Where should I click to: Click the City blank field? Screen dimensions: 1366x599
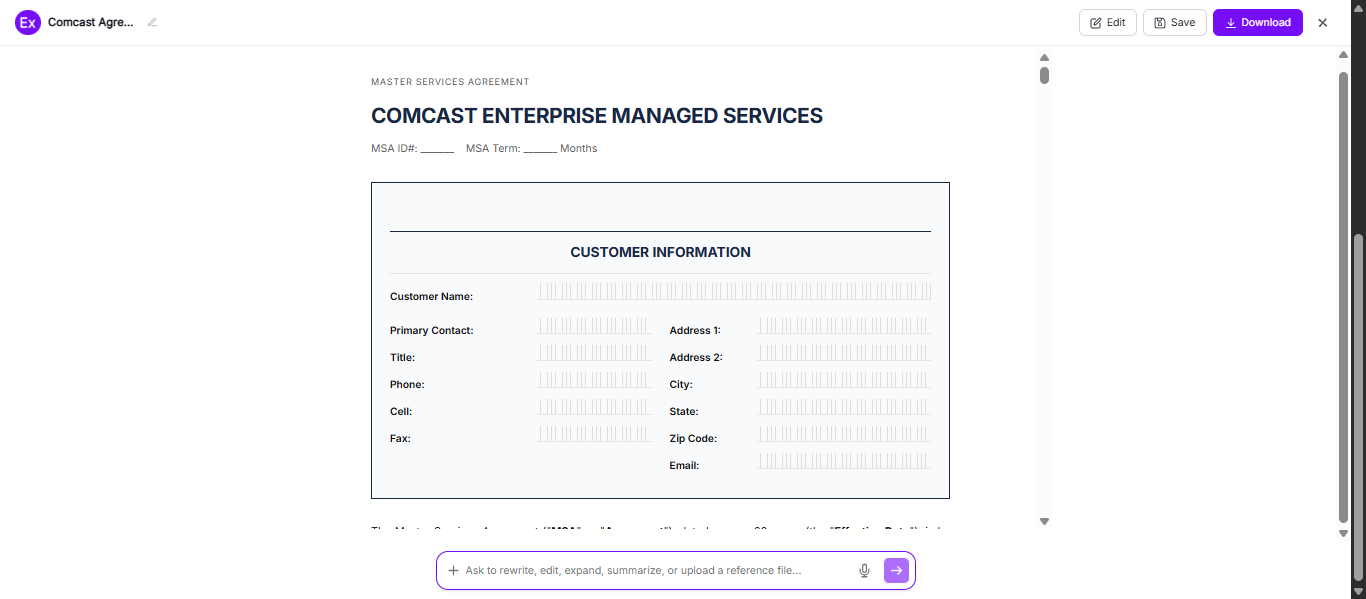(845, 380)
